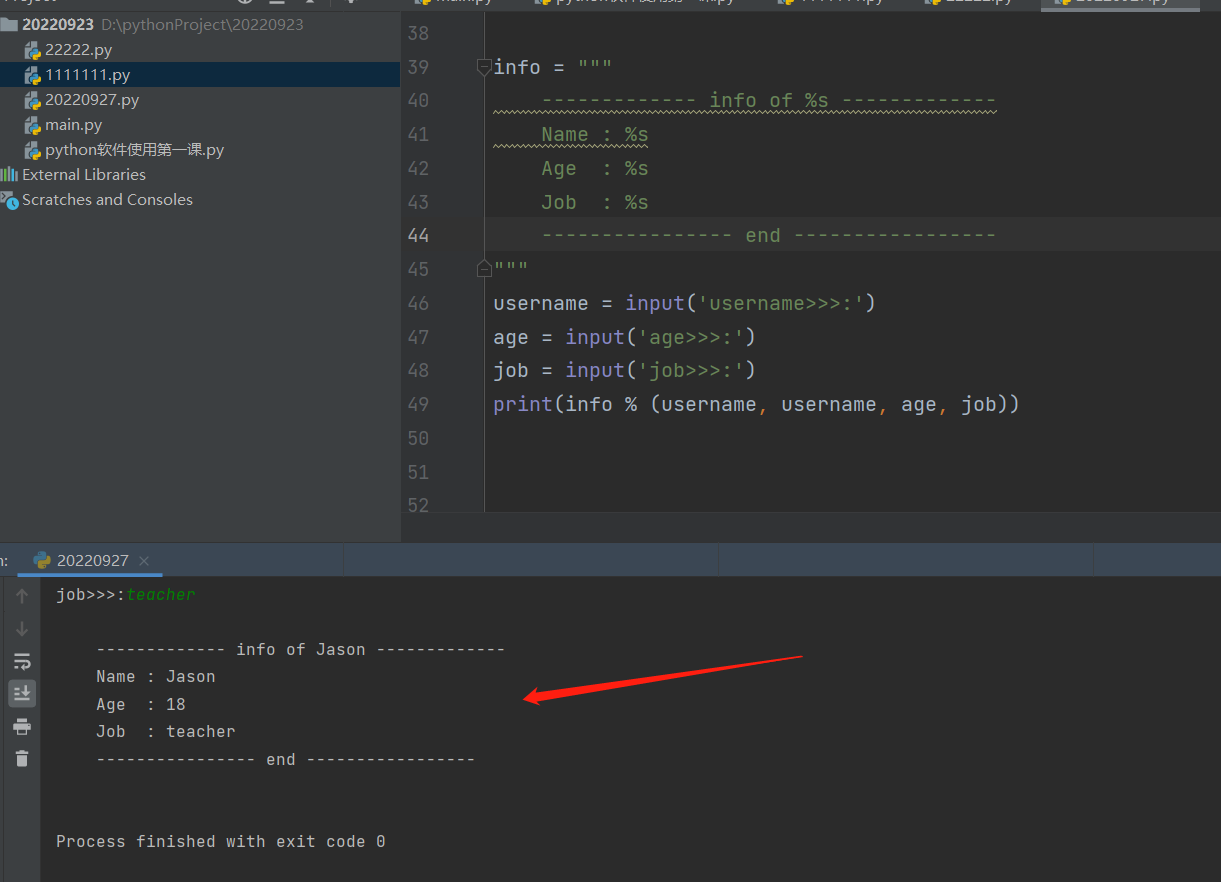Click the down stack trace arrow in Run panel

click(22, 629)
